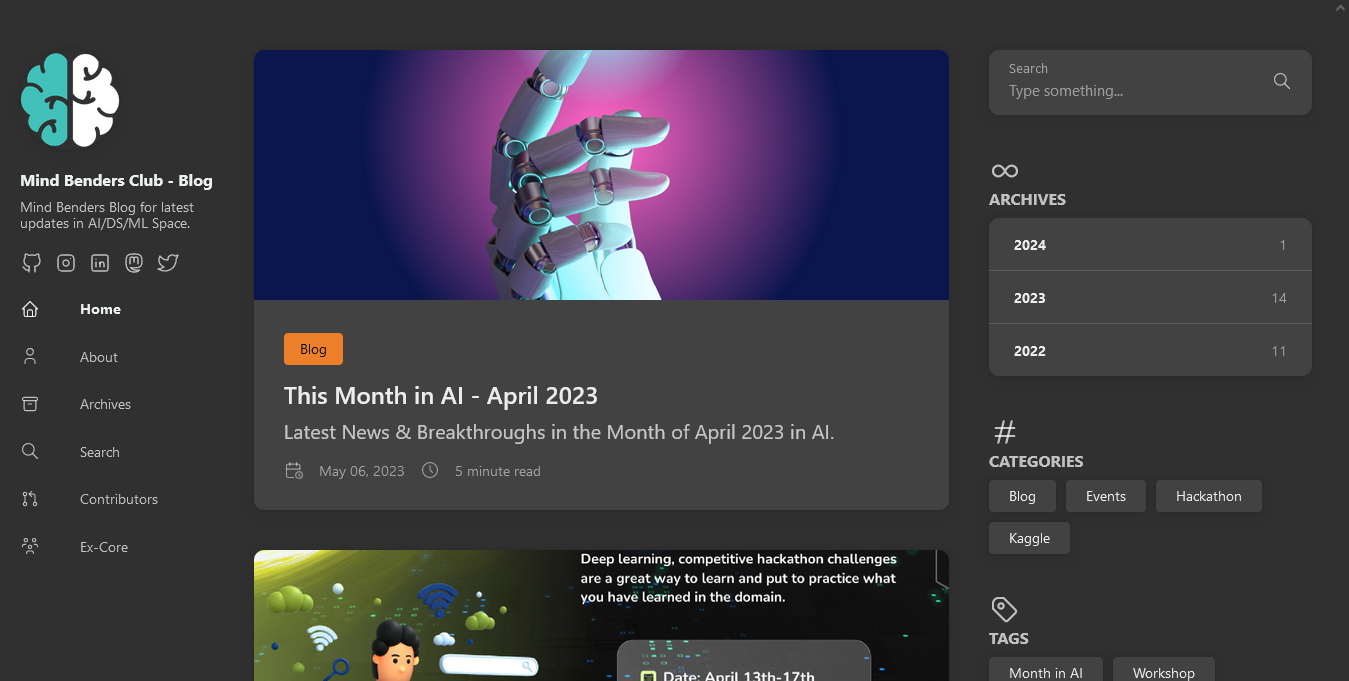Open the Instagram social icon
The width and height of the screenshot is (1349, 681).
[66, 263]
